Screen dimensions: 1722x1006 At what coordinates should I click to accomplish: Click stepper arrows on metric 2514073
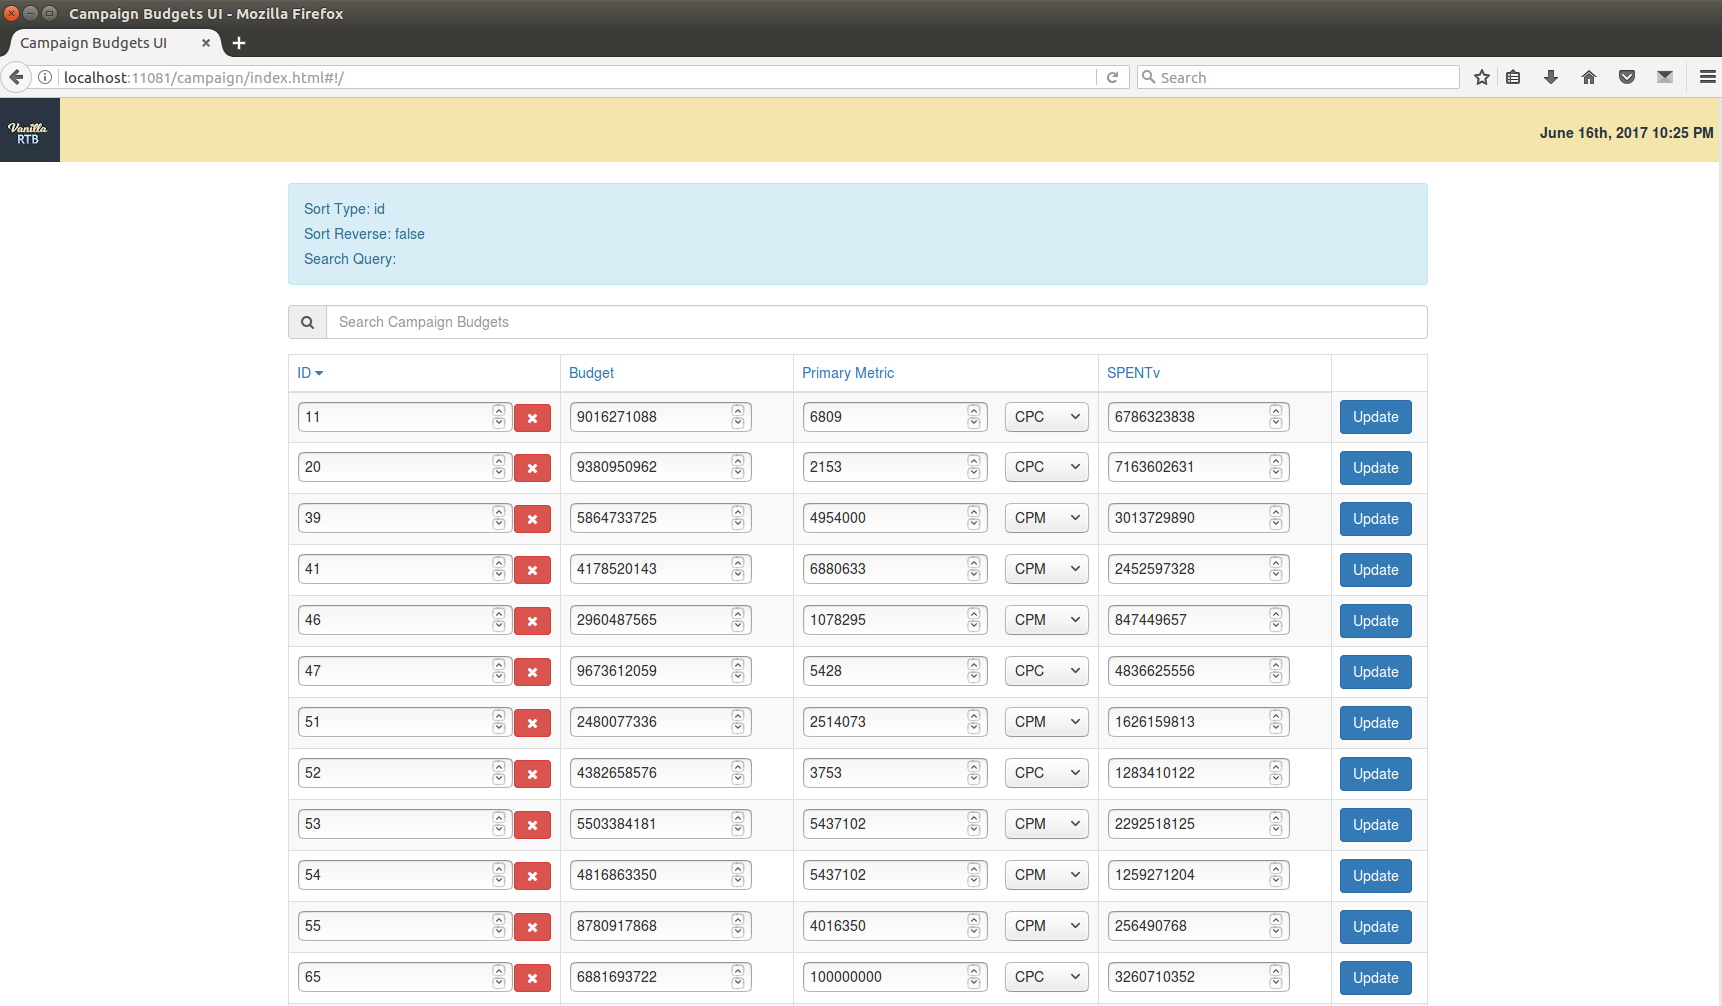coord(974,722)
